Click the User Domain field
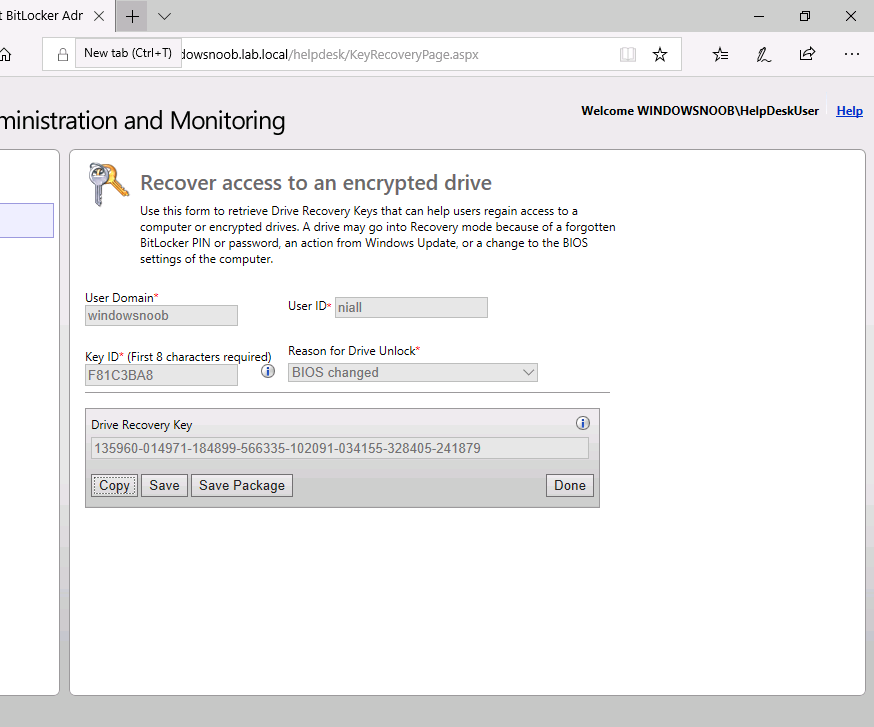The width and height of the screenshot is (874, 727). click(x=162, y=316)
